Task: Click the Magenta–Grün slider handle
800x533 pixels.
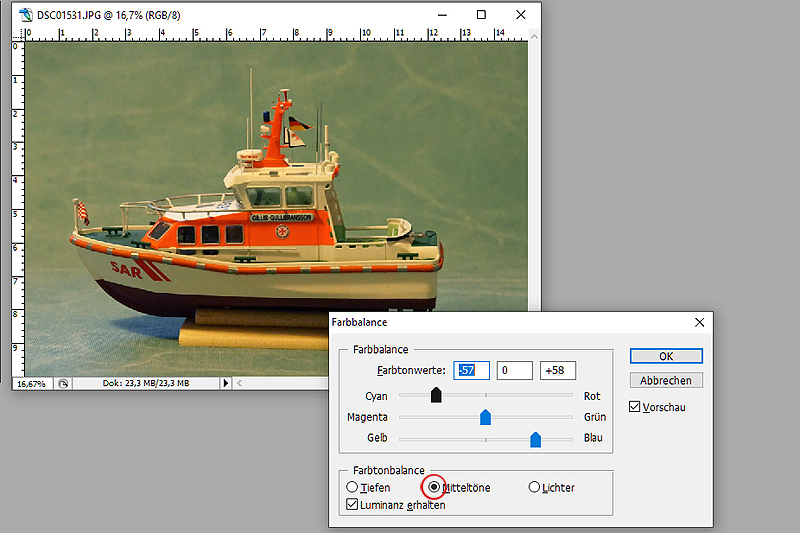Action: click(486, 417)
